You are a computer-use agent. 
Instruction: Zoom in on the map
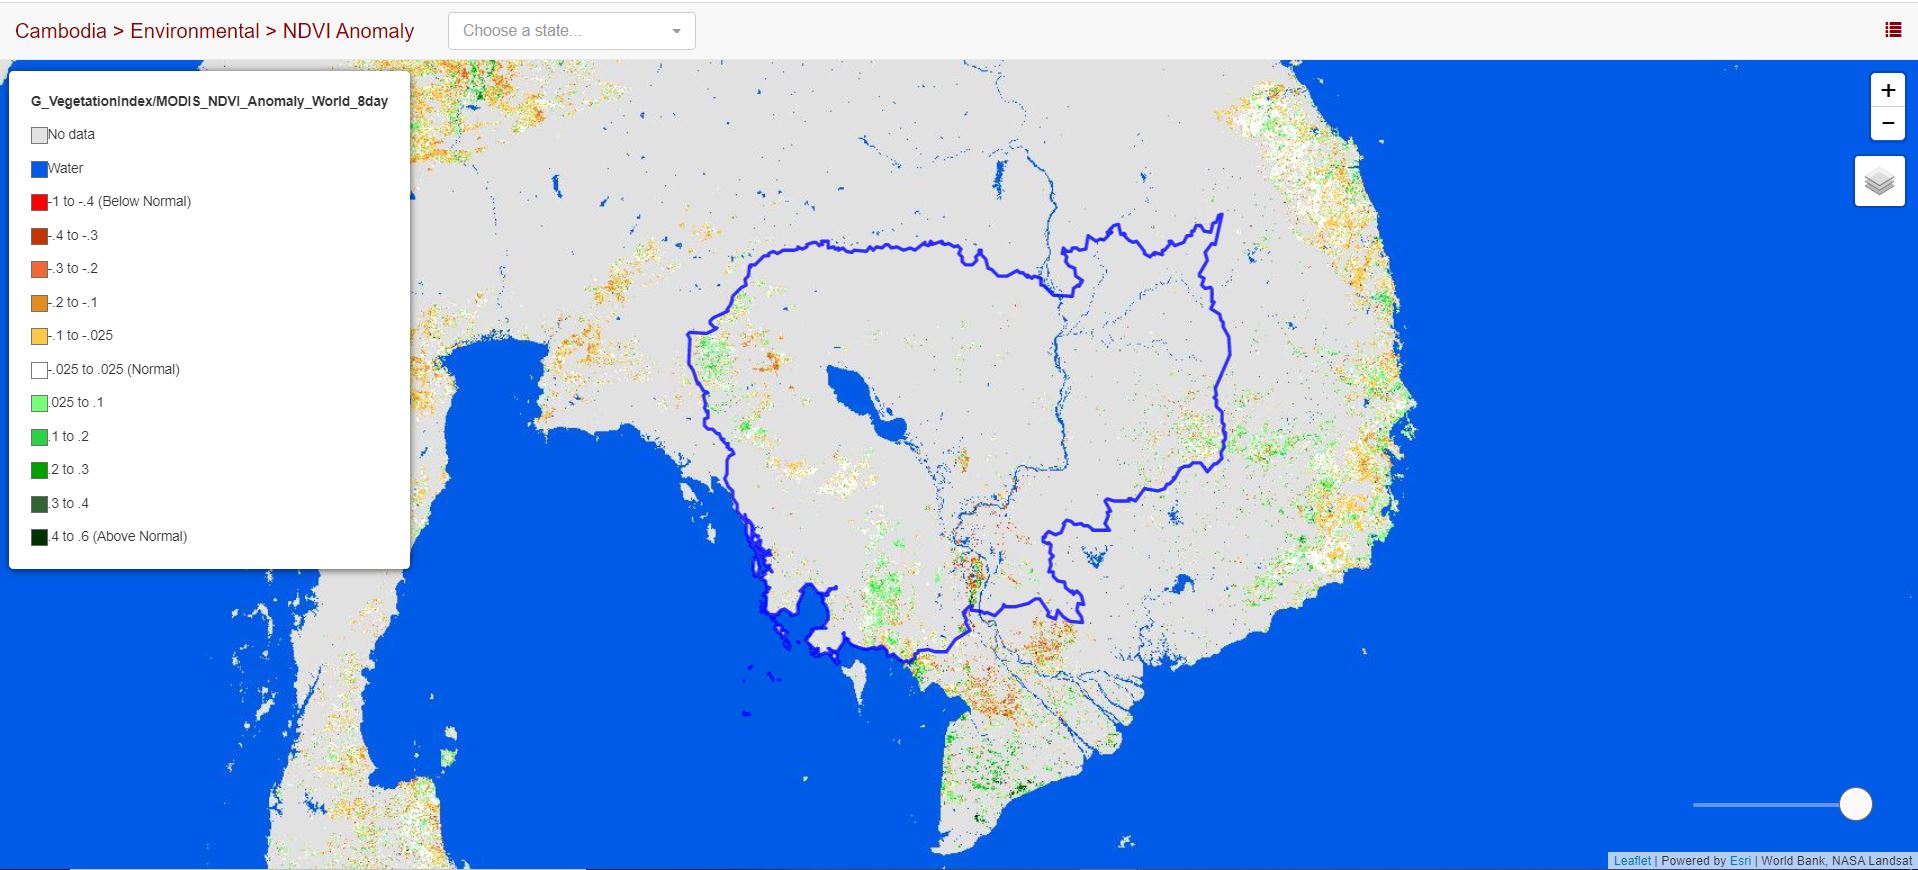(1887, 90)
